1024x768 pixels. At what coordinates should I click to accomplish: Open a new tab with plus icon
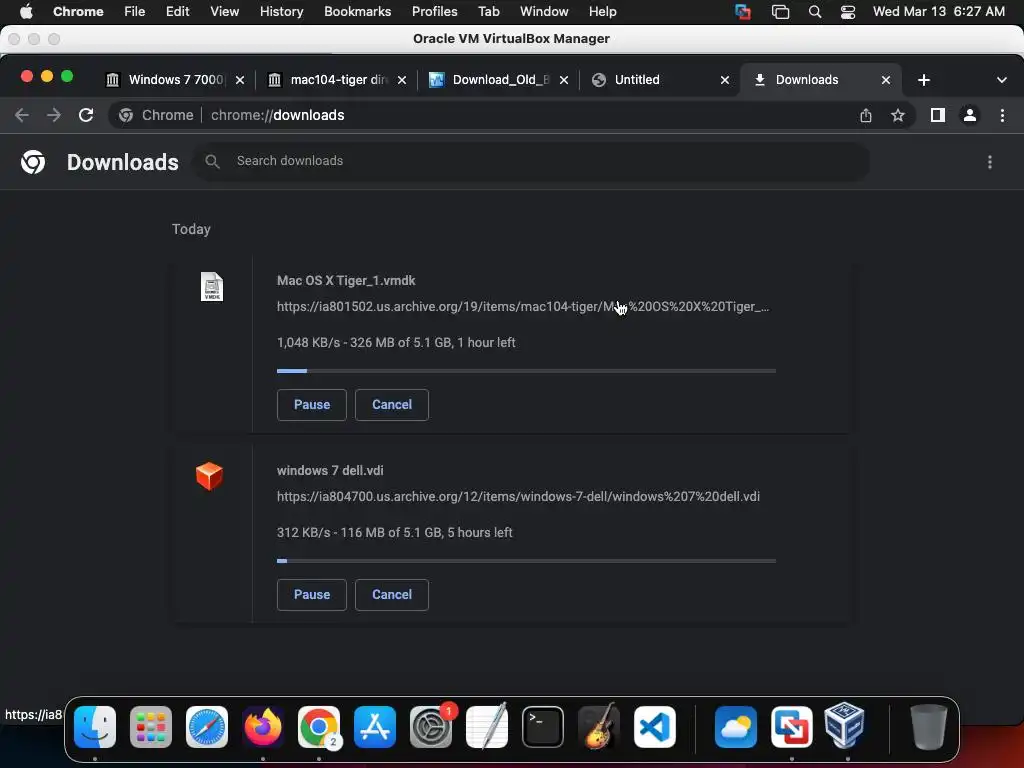tap(923, 80)
